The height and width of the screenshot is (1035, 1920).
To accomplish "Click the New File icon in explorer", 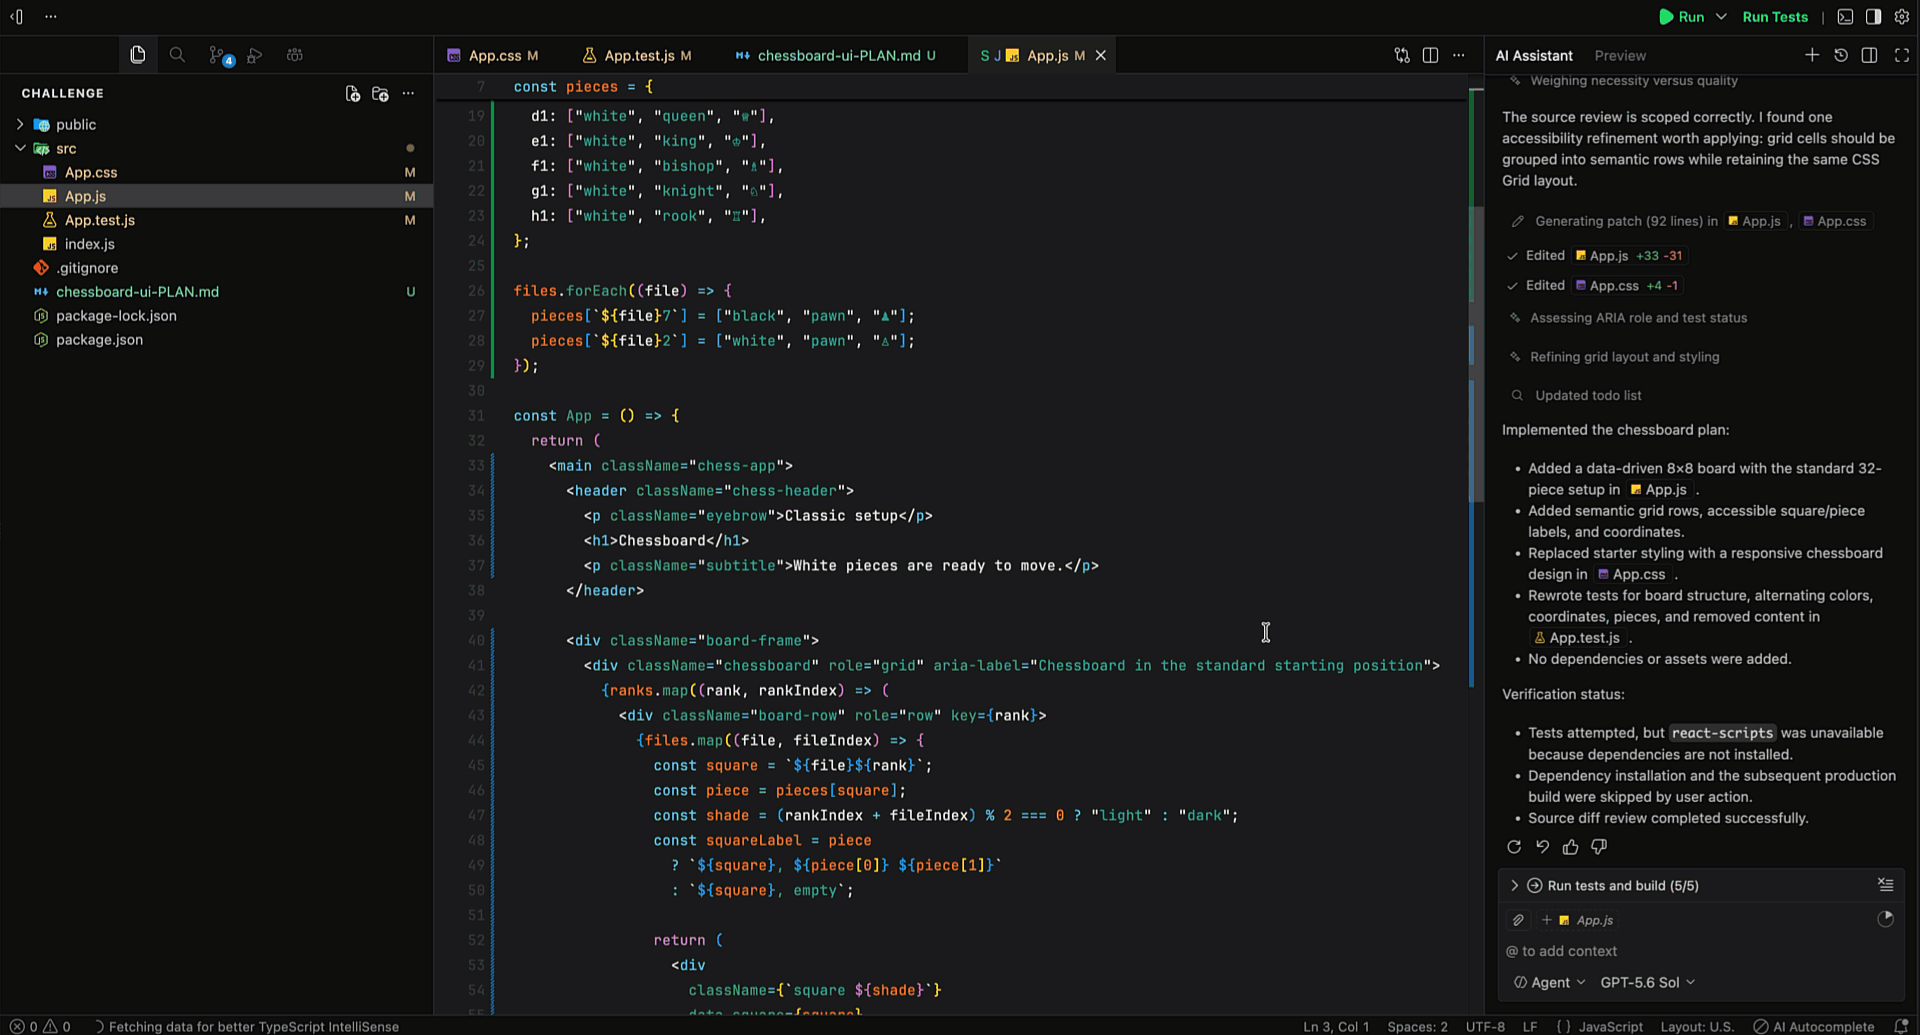I will pyautogui.click(x=352, y=93).
